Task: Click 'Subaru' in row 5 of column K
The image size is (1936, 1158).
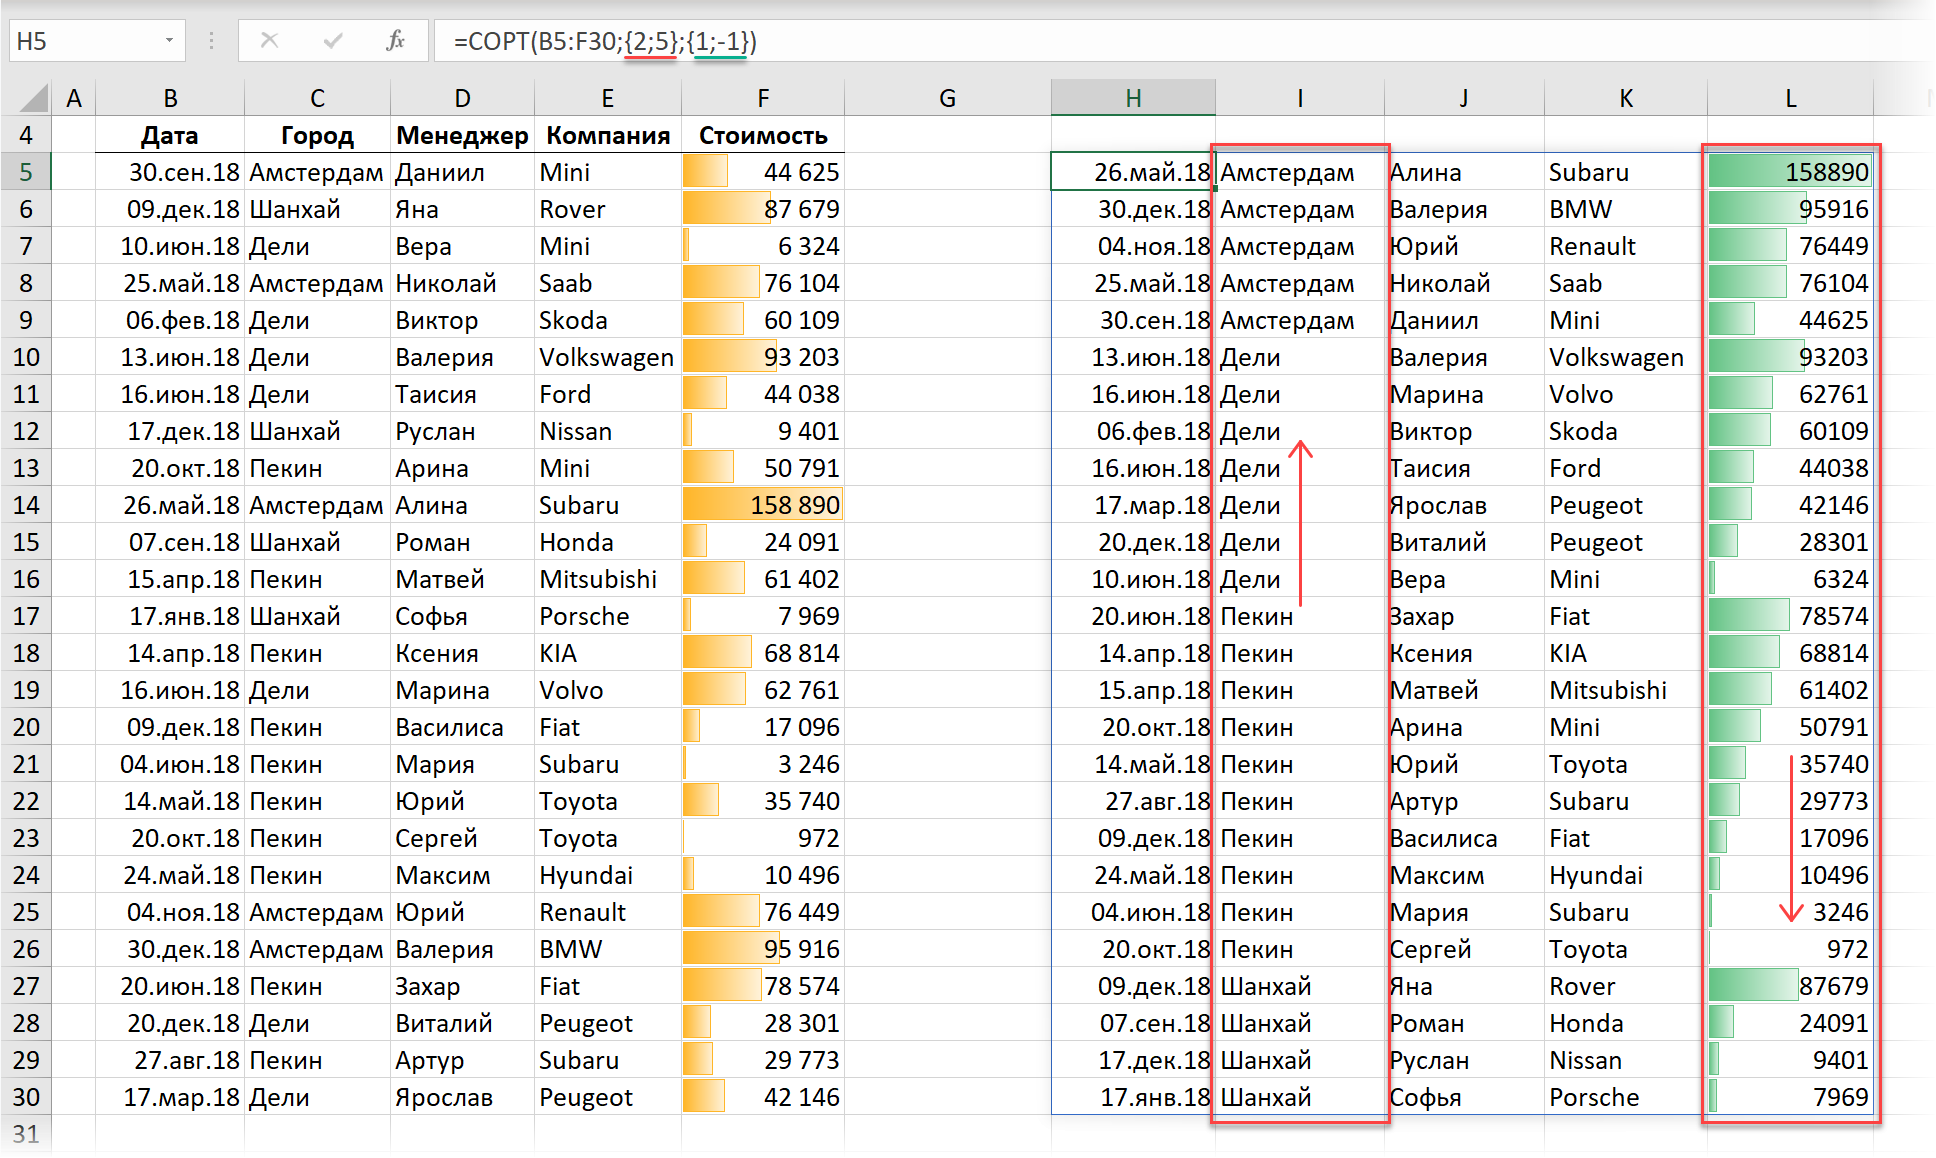Action: (x=1626, y=172)
